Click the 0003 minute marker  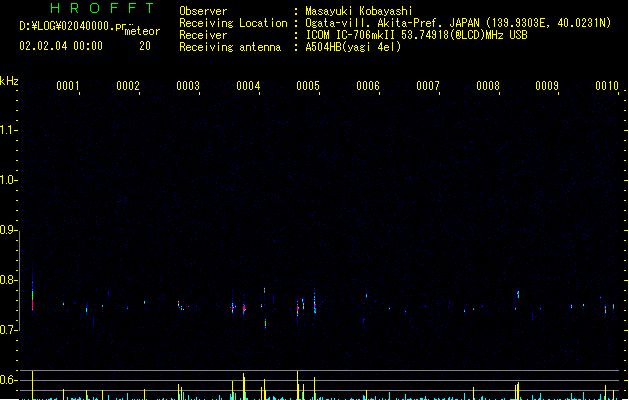coord(188,86)
